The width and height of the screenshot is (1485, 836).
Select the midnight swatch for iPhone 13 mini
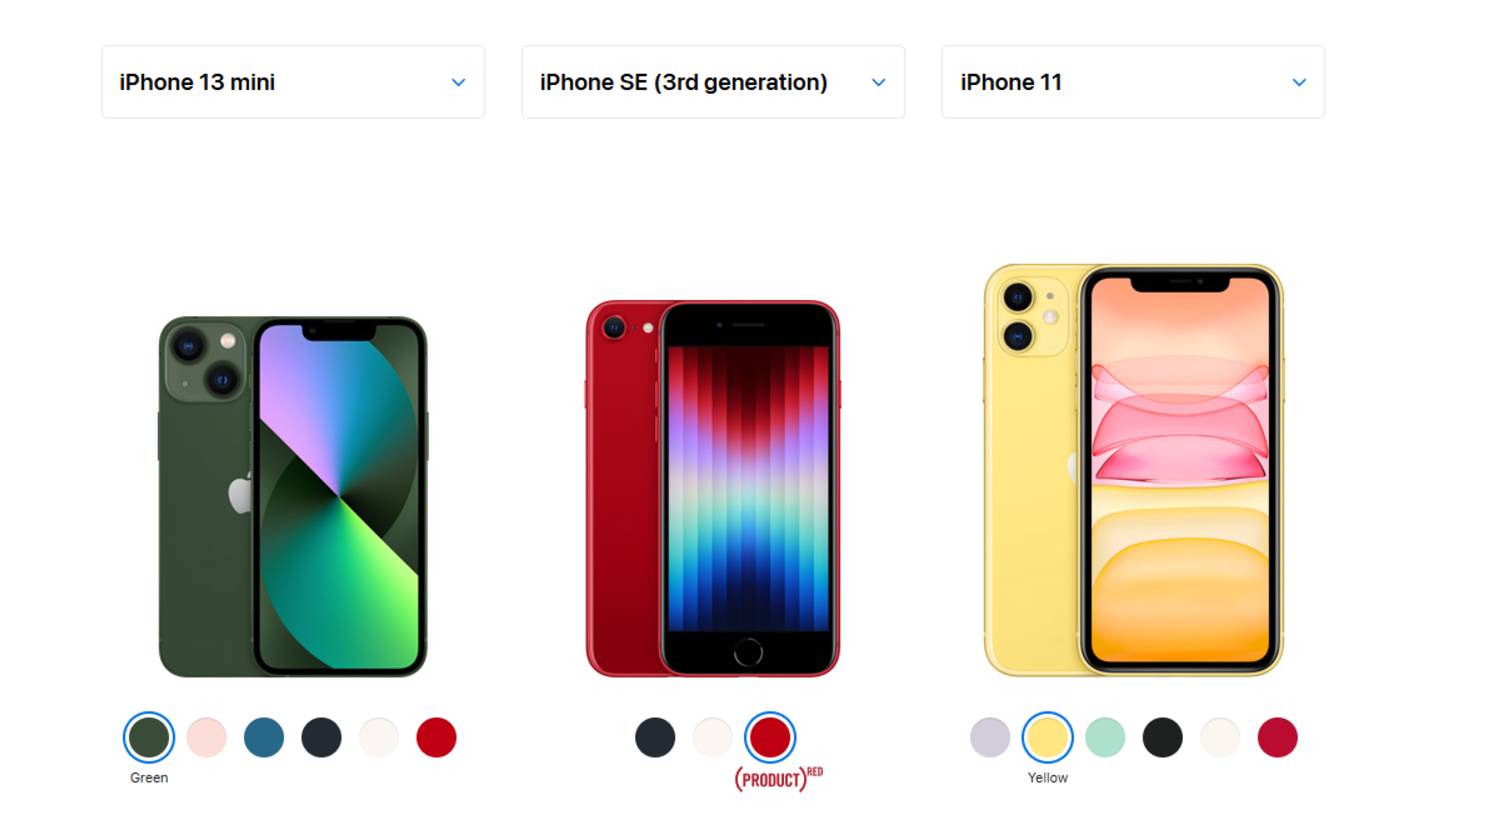(x=322, y=738)
